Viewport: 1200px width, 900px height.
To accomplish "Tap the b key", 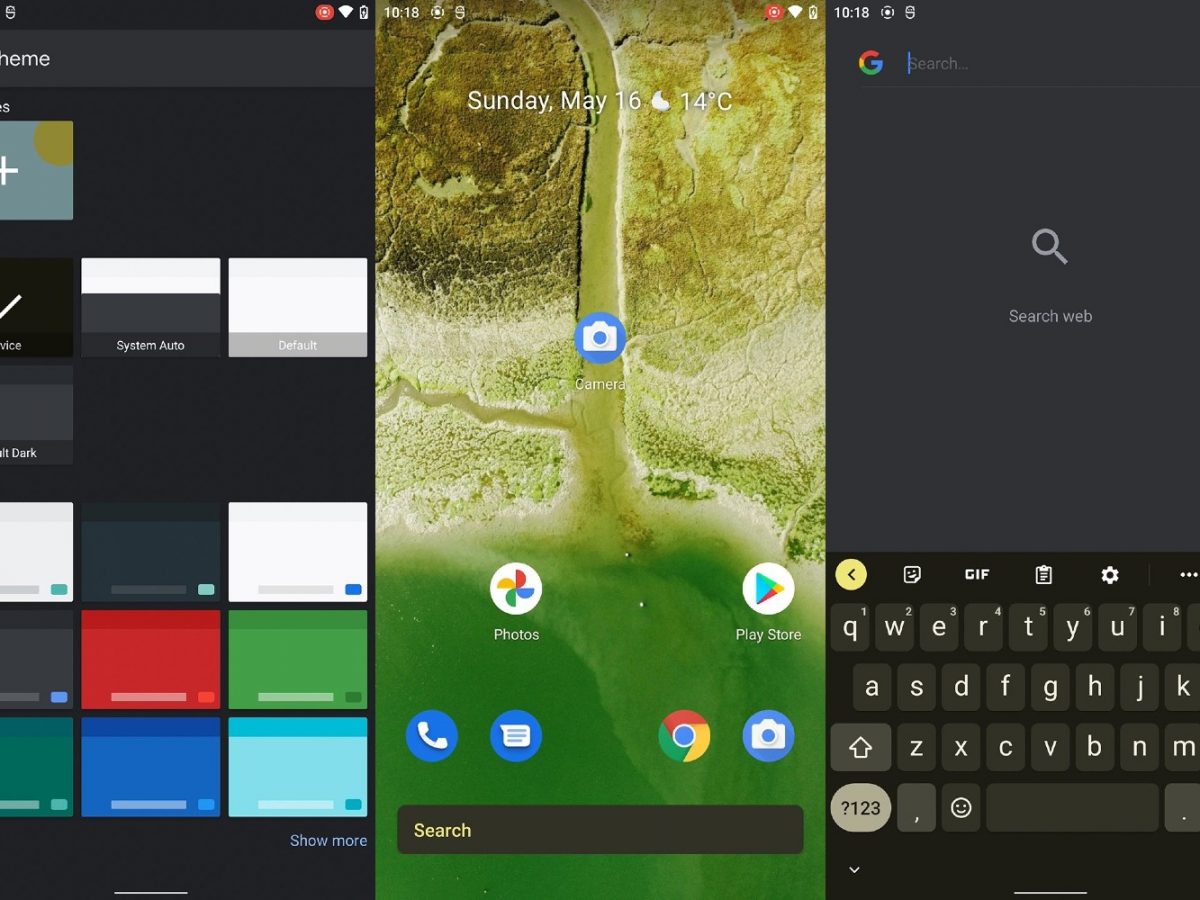I will (1095, 747).
